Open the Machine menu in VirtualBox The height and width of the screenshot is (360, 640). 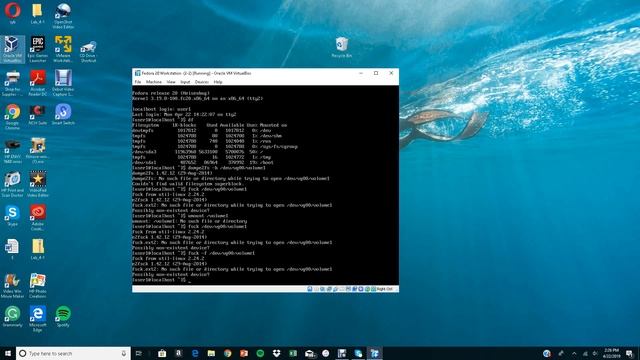[x=154, y=82]
